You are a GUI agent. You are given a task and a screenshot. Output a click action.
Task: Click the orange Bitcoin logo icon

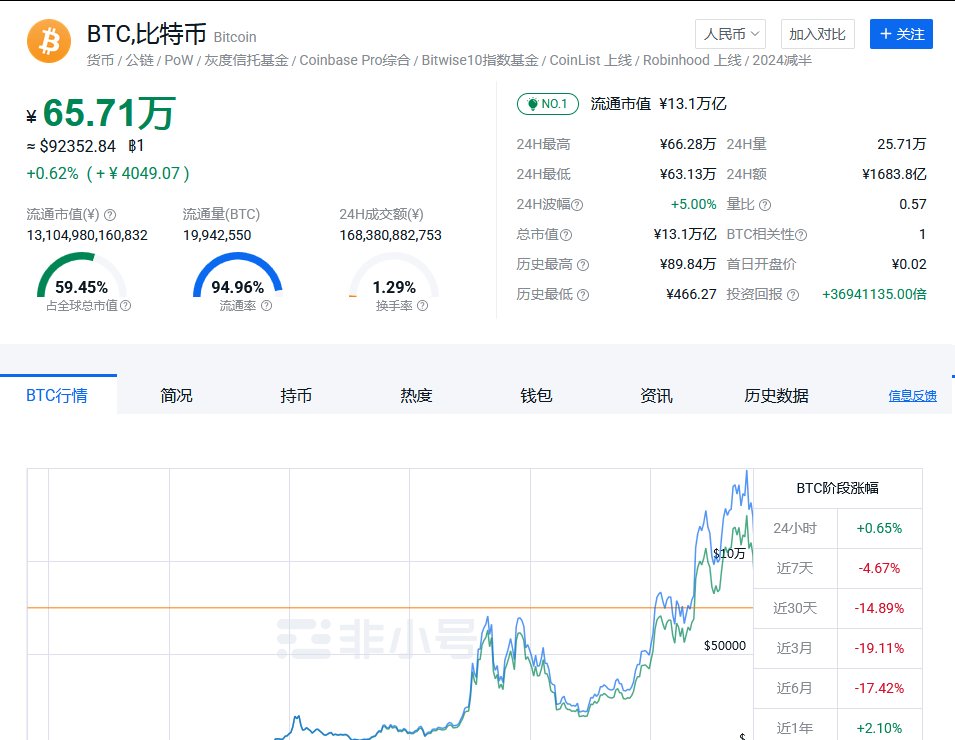pyautogui.click(x=49, y=41)
